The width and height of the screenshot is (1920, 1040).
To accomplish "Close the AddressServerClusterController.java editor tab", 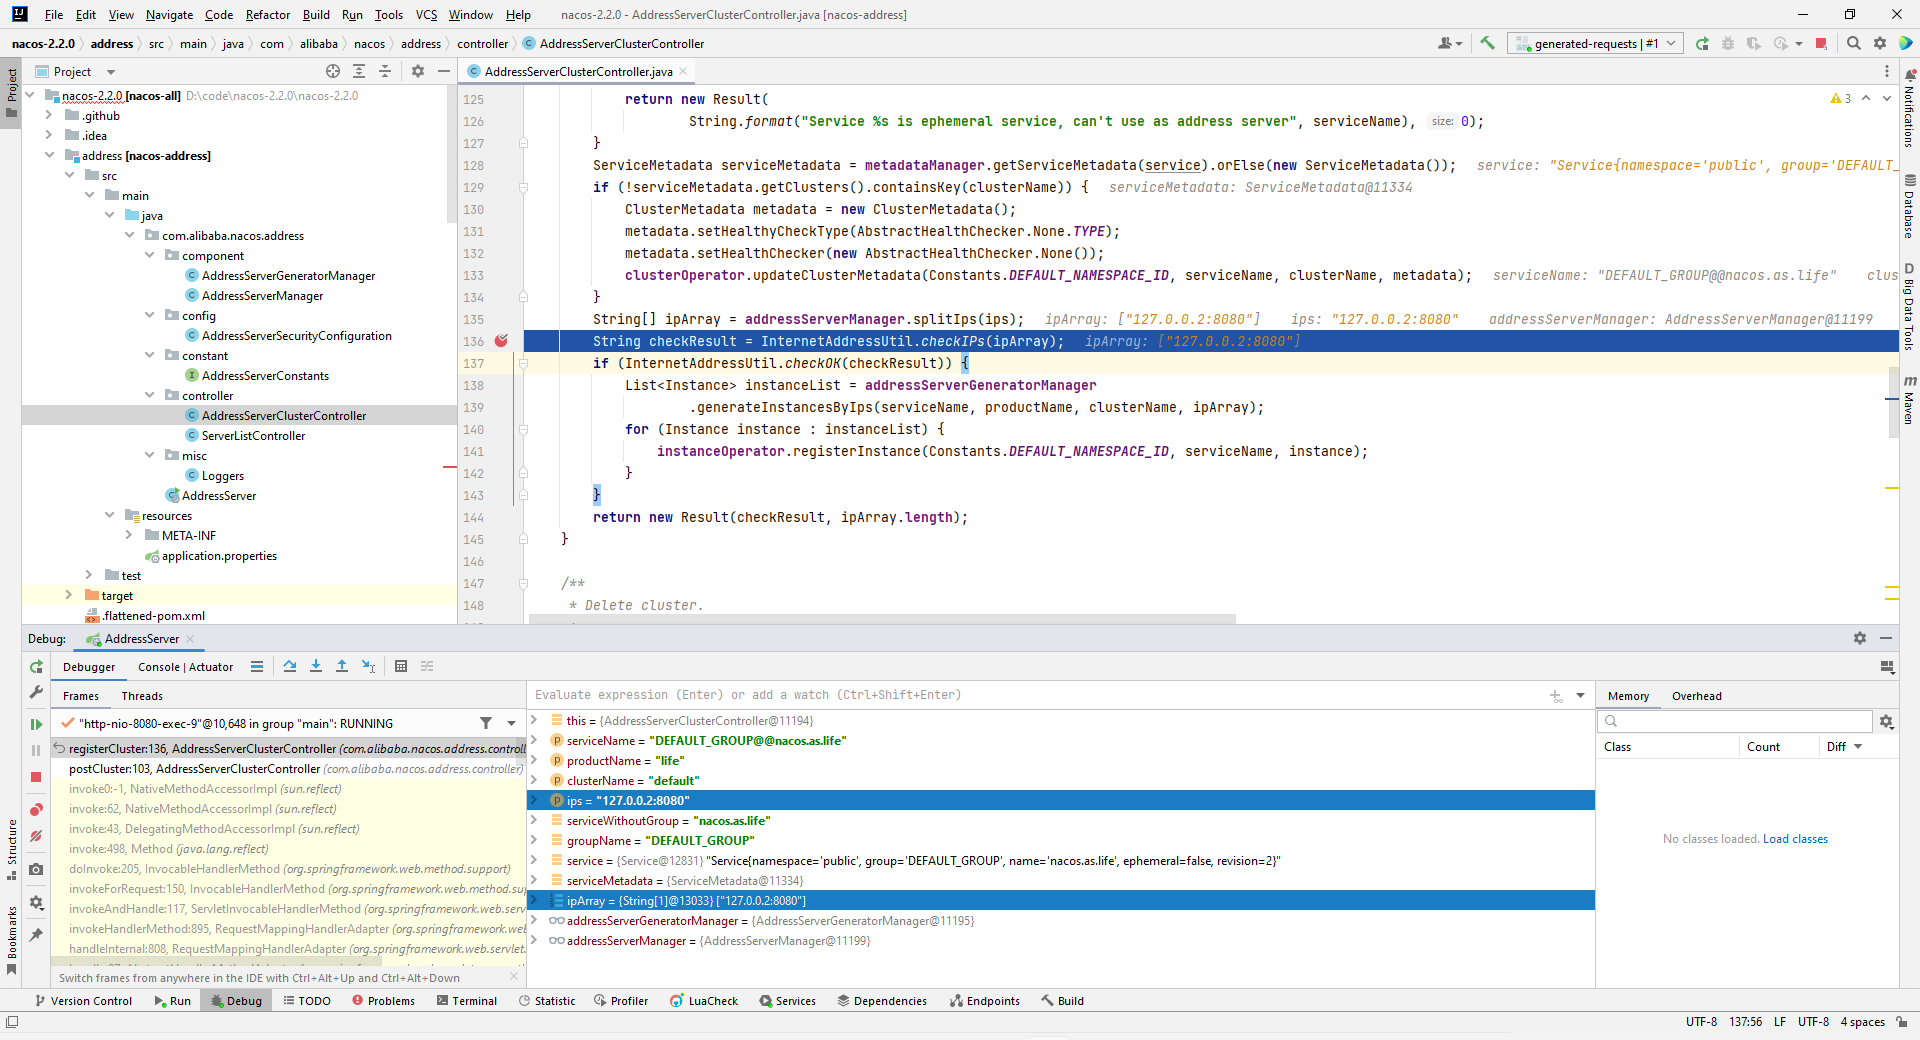I will click(x=683, y=71).
